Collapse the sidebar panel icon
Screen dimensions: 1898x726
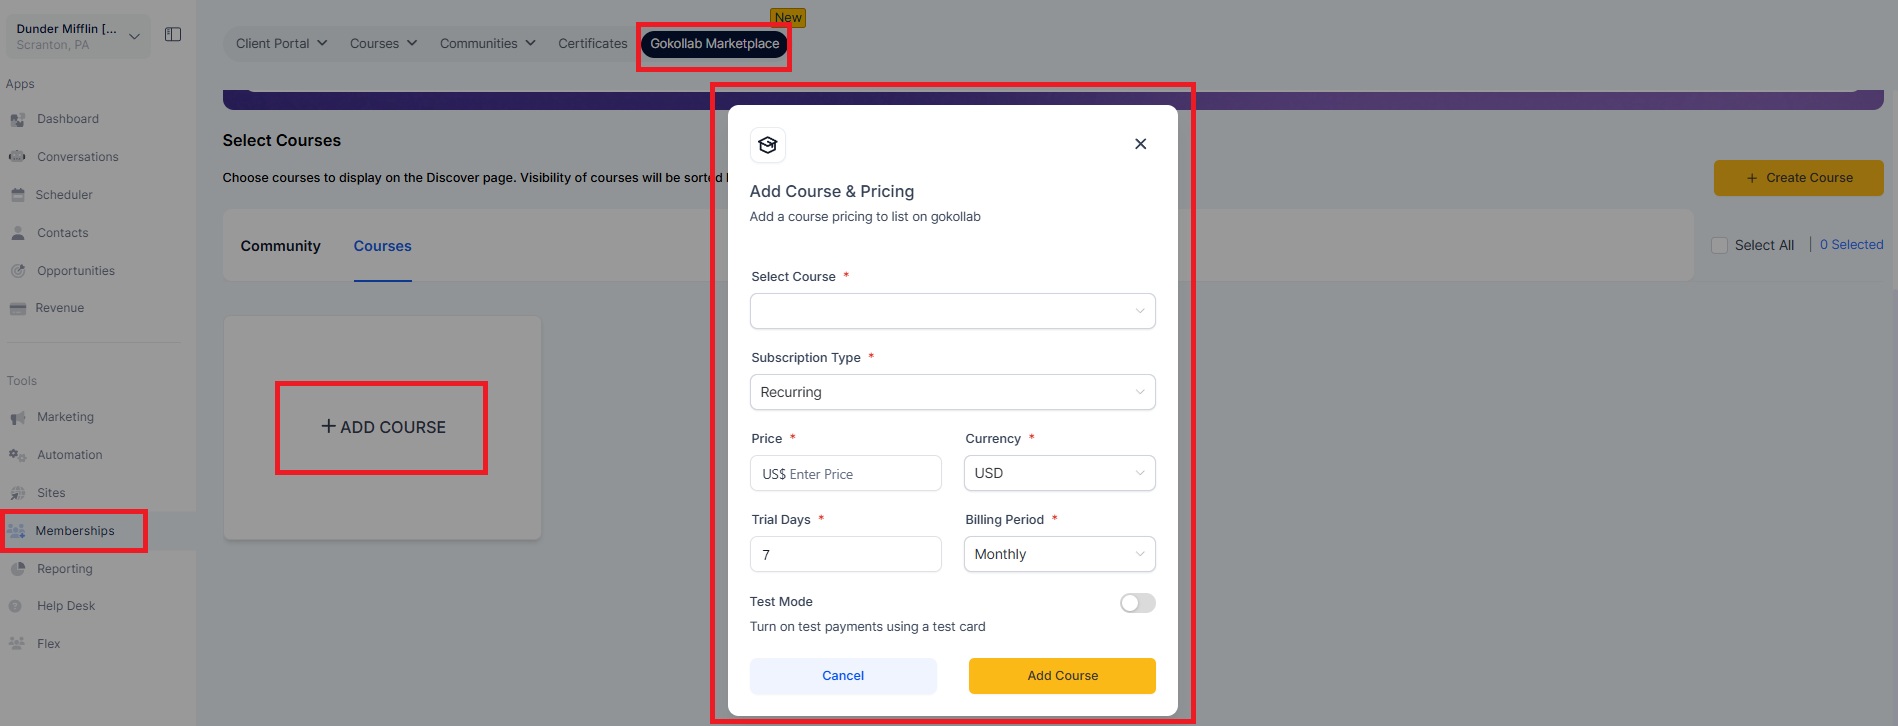[173, 35]
